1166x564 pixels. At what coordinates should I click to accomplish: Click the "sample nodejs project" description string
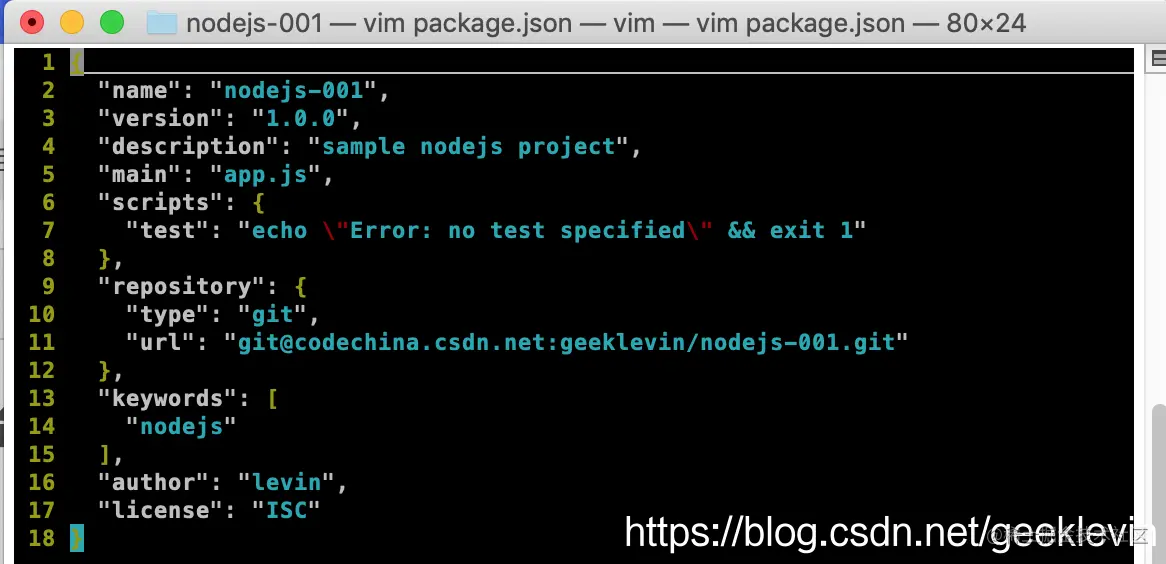[x=469, y=147]
